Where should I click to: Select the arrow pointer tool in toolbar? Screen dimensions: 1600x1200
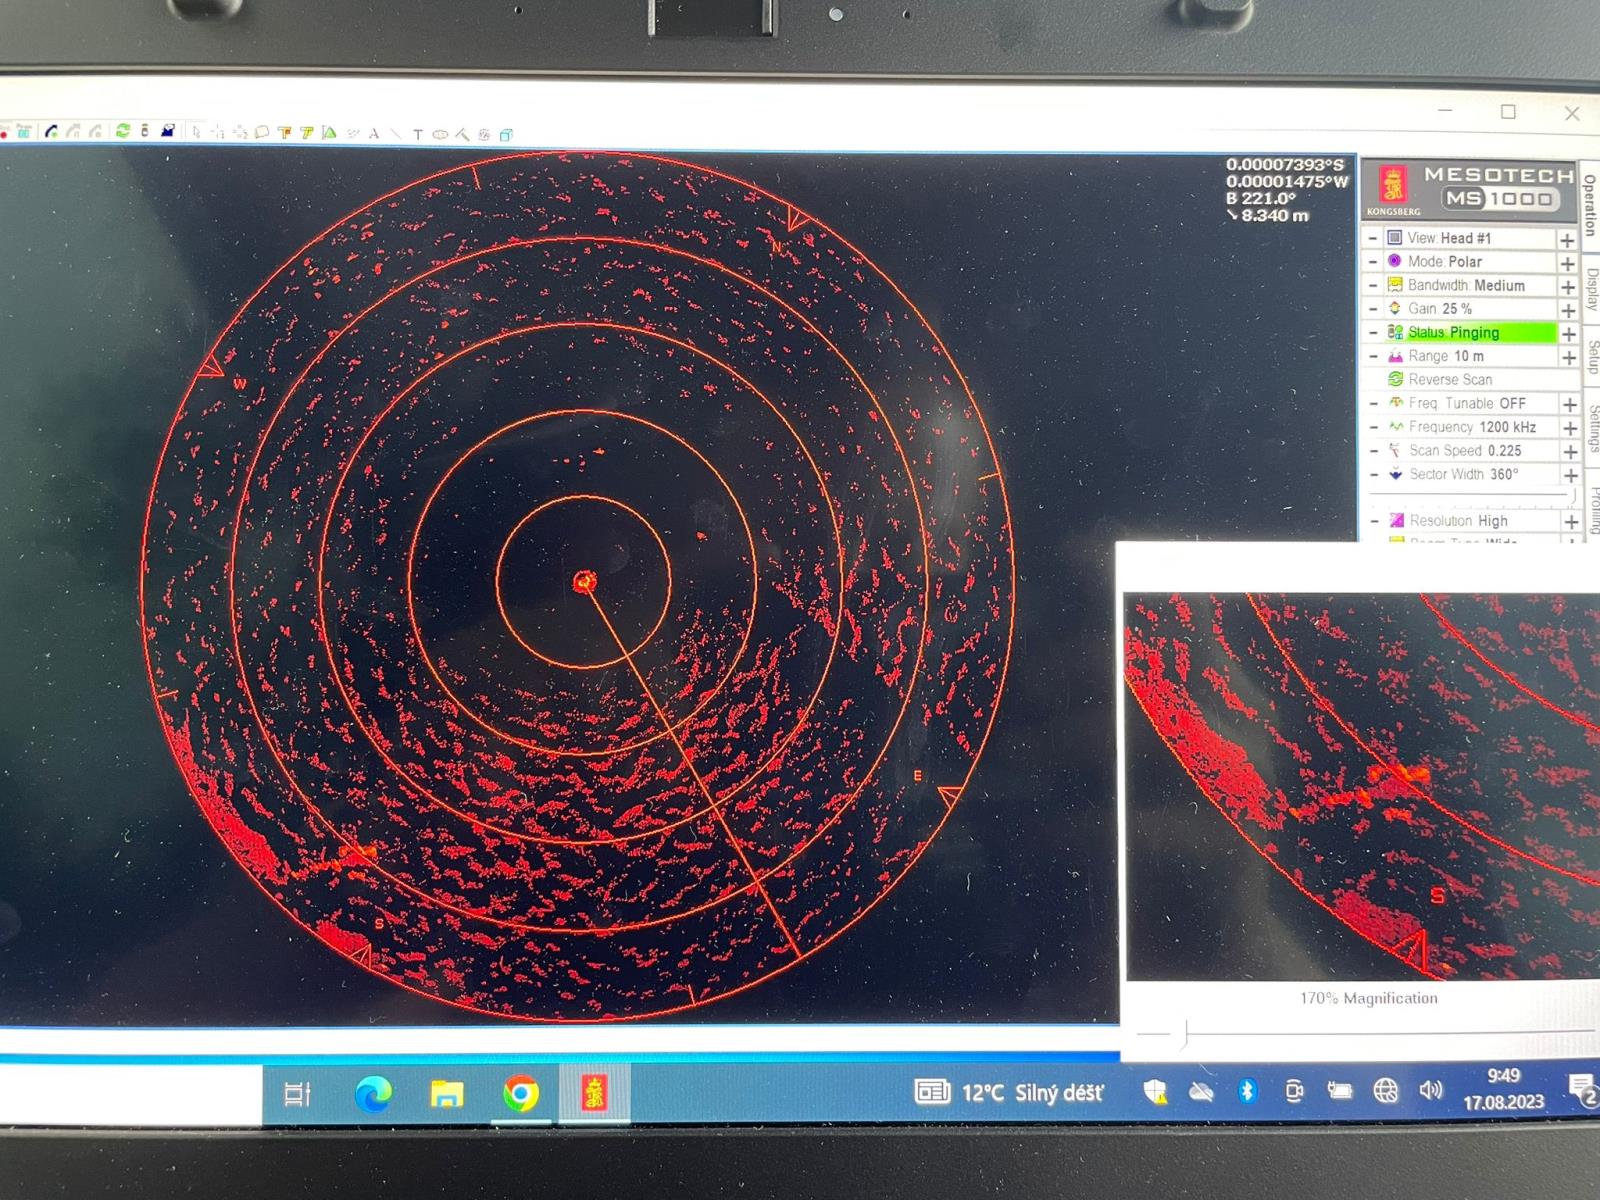tap(196, 131)
